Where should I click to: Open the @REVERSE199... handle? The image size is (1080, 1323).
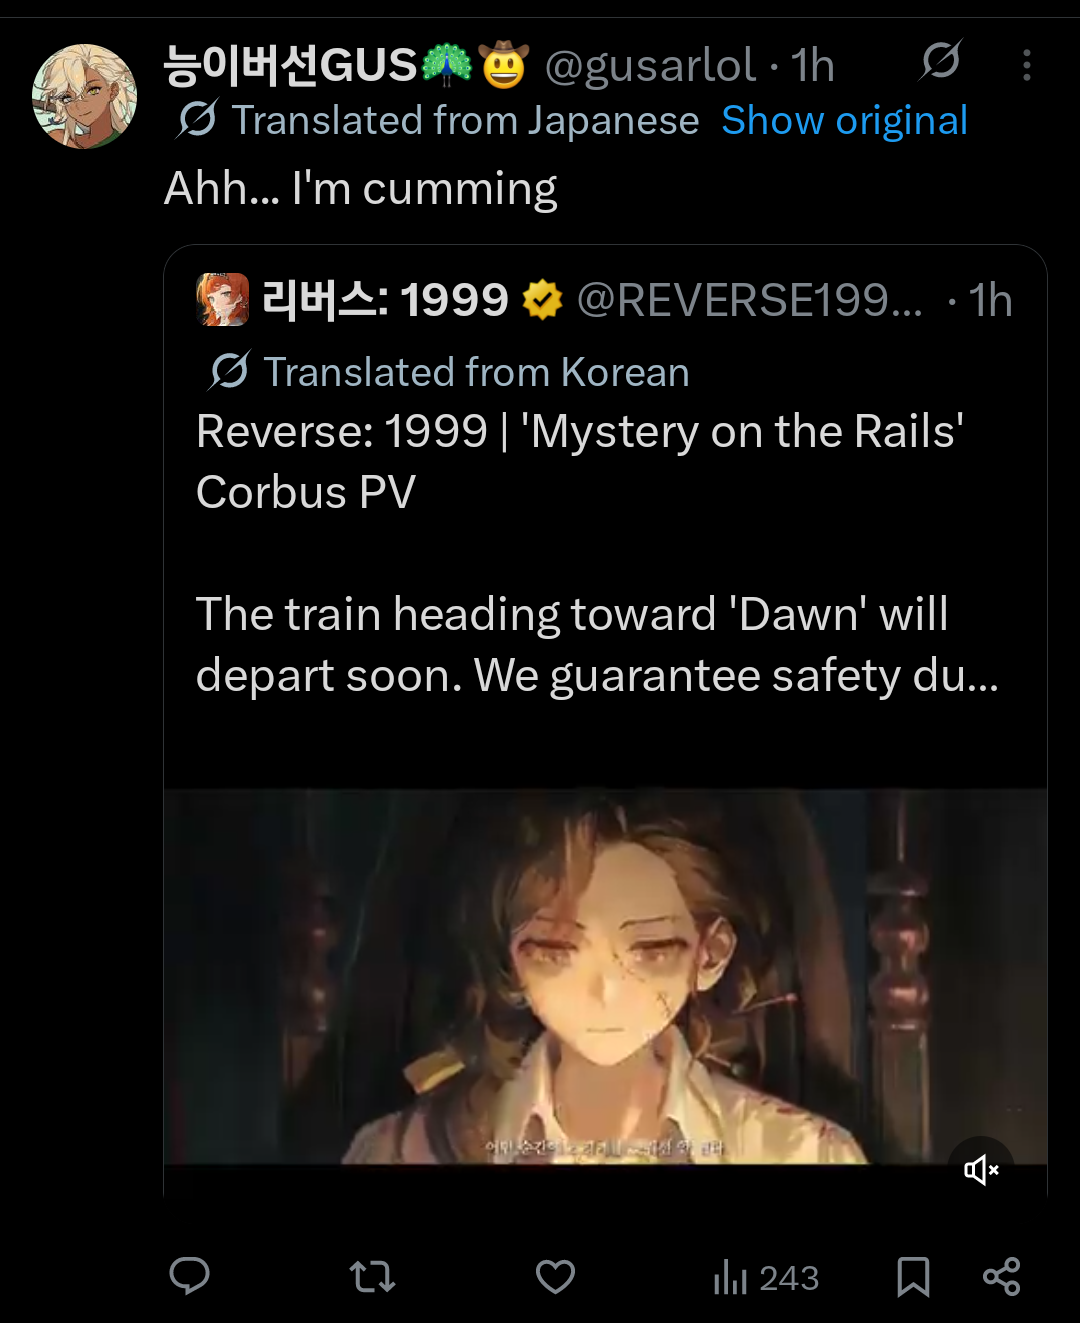coord(750,300)
